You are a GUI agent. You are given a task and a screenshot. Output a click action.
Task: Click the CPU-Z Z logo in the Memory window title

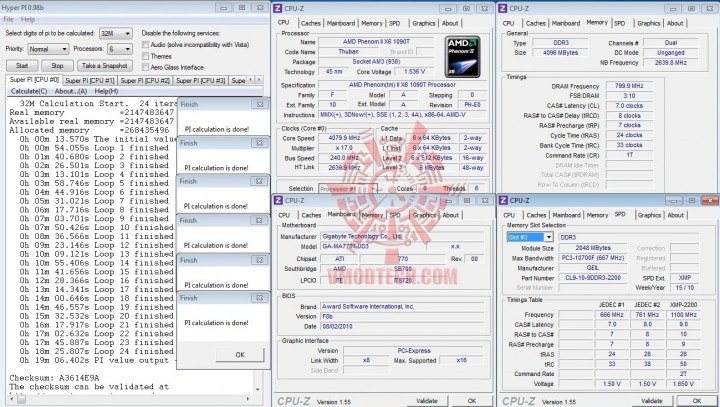point(503,8)
